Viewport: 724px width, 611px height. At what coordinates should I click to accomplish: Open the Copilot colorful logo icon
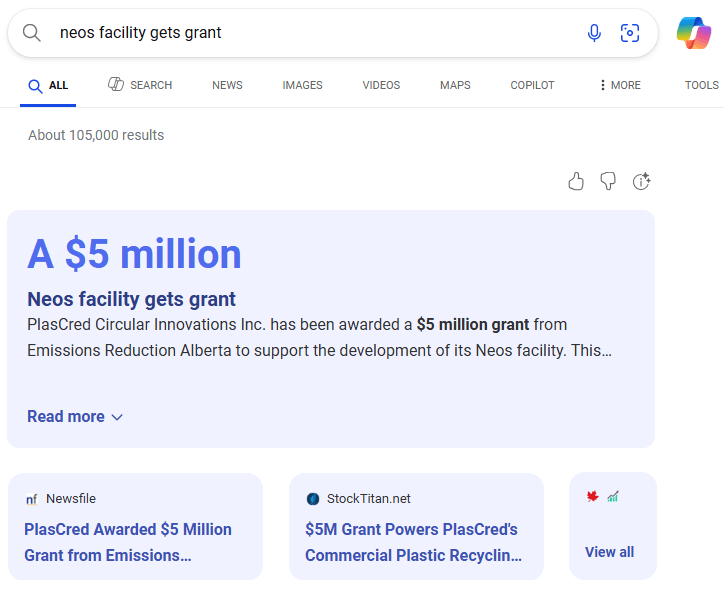[x=693, y=33]
